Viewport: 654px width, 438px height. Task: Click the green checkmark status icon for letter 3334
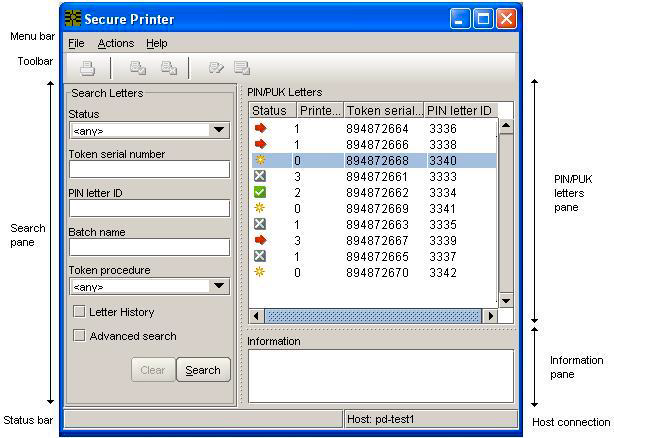click(x=260, y=192)
